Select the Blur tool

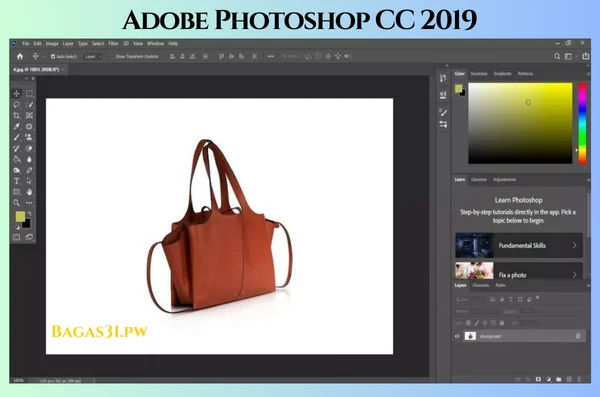(x=29, y=159)
